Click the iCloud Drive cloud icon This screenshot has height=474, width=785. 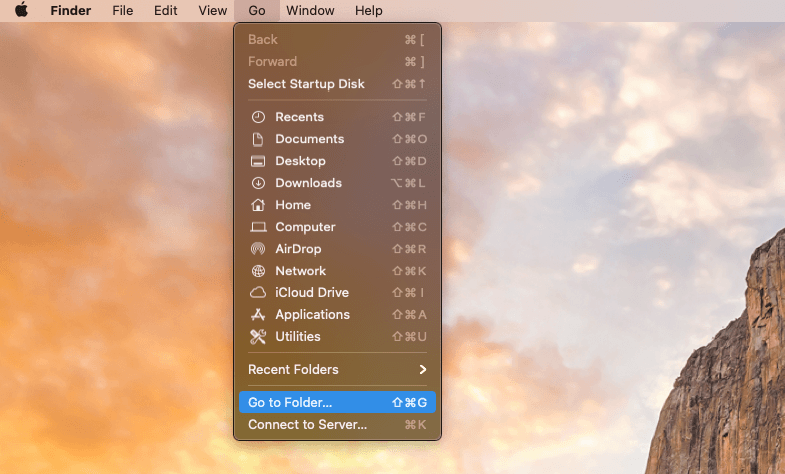click(x=258, y=293)
